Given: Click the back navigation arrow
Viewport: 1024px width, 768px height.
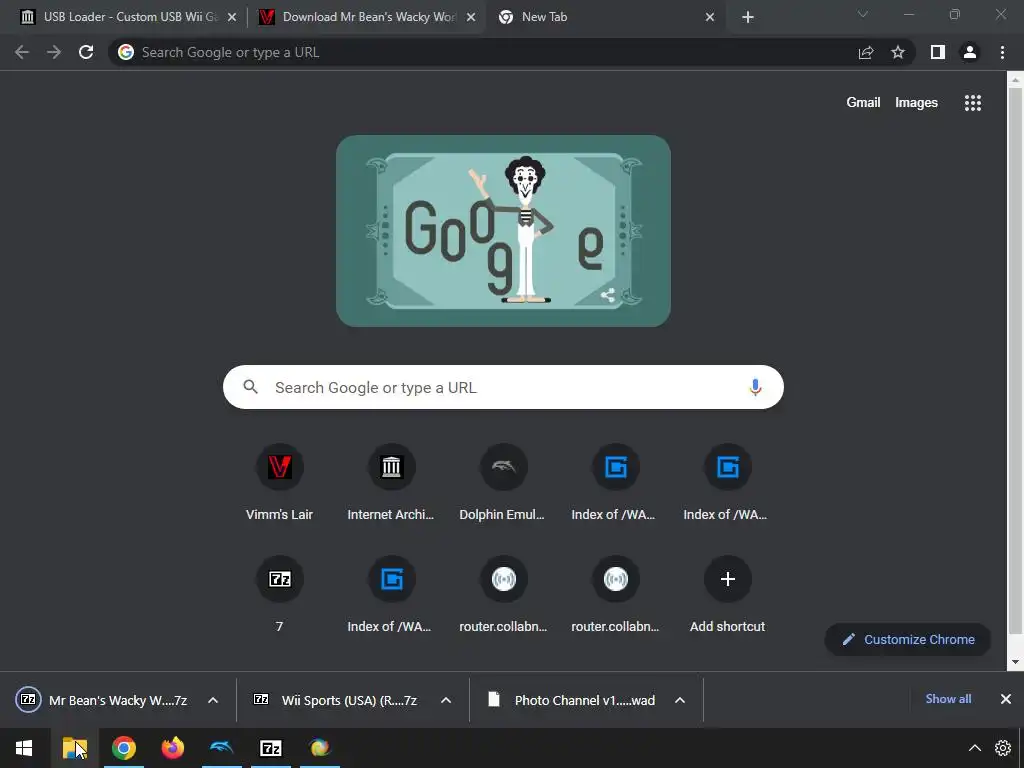Looking at the screenshot, I should (x=22, y=52).
